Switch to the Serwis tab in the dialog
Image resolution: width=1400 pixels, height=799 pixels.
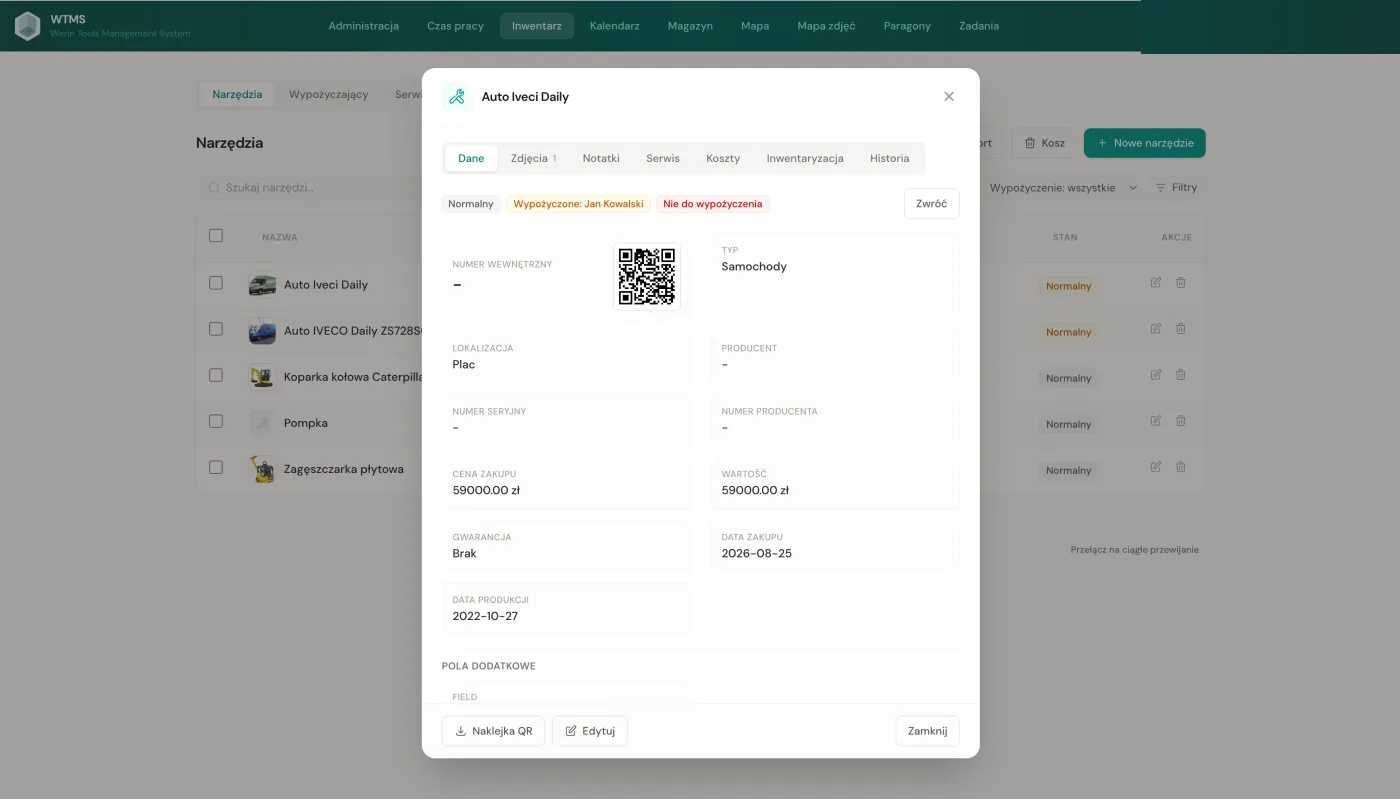pos(663,158)
